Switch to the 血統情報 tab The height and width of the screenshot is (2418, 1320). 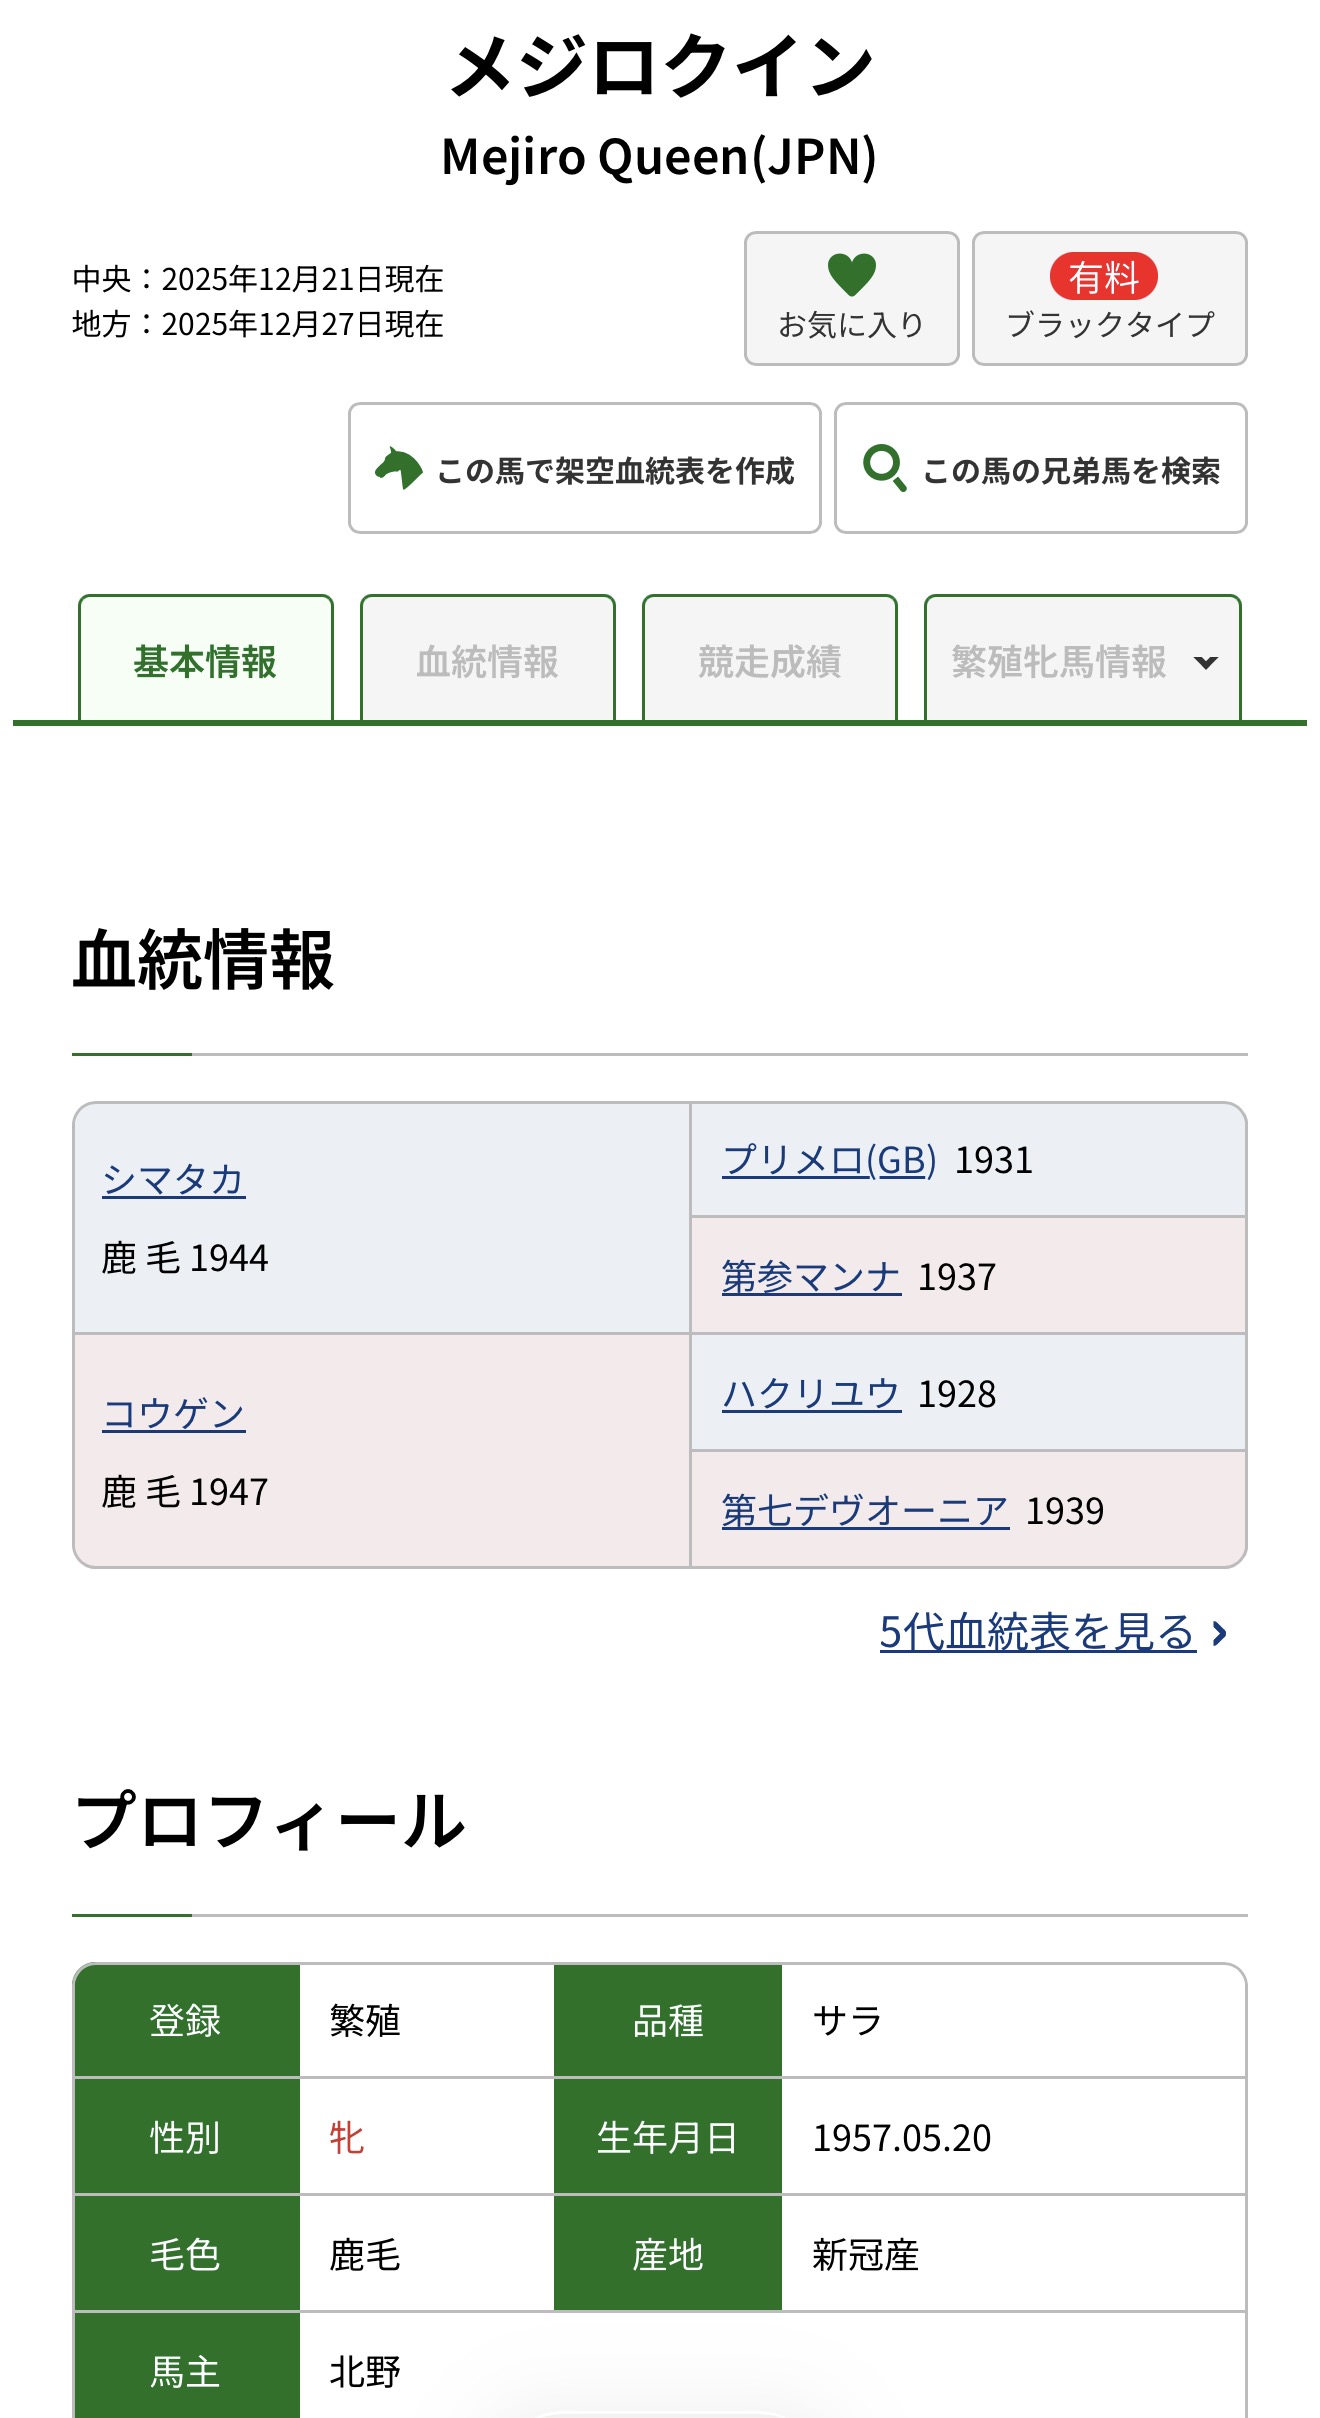pyautogui.click(x=487, y=660)
